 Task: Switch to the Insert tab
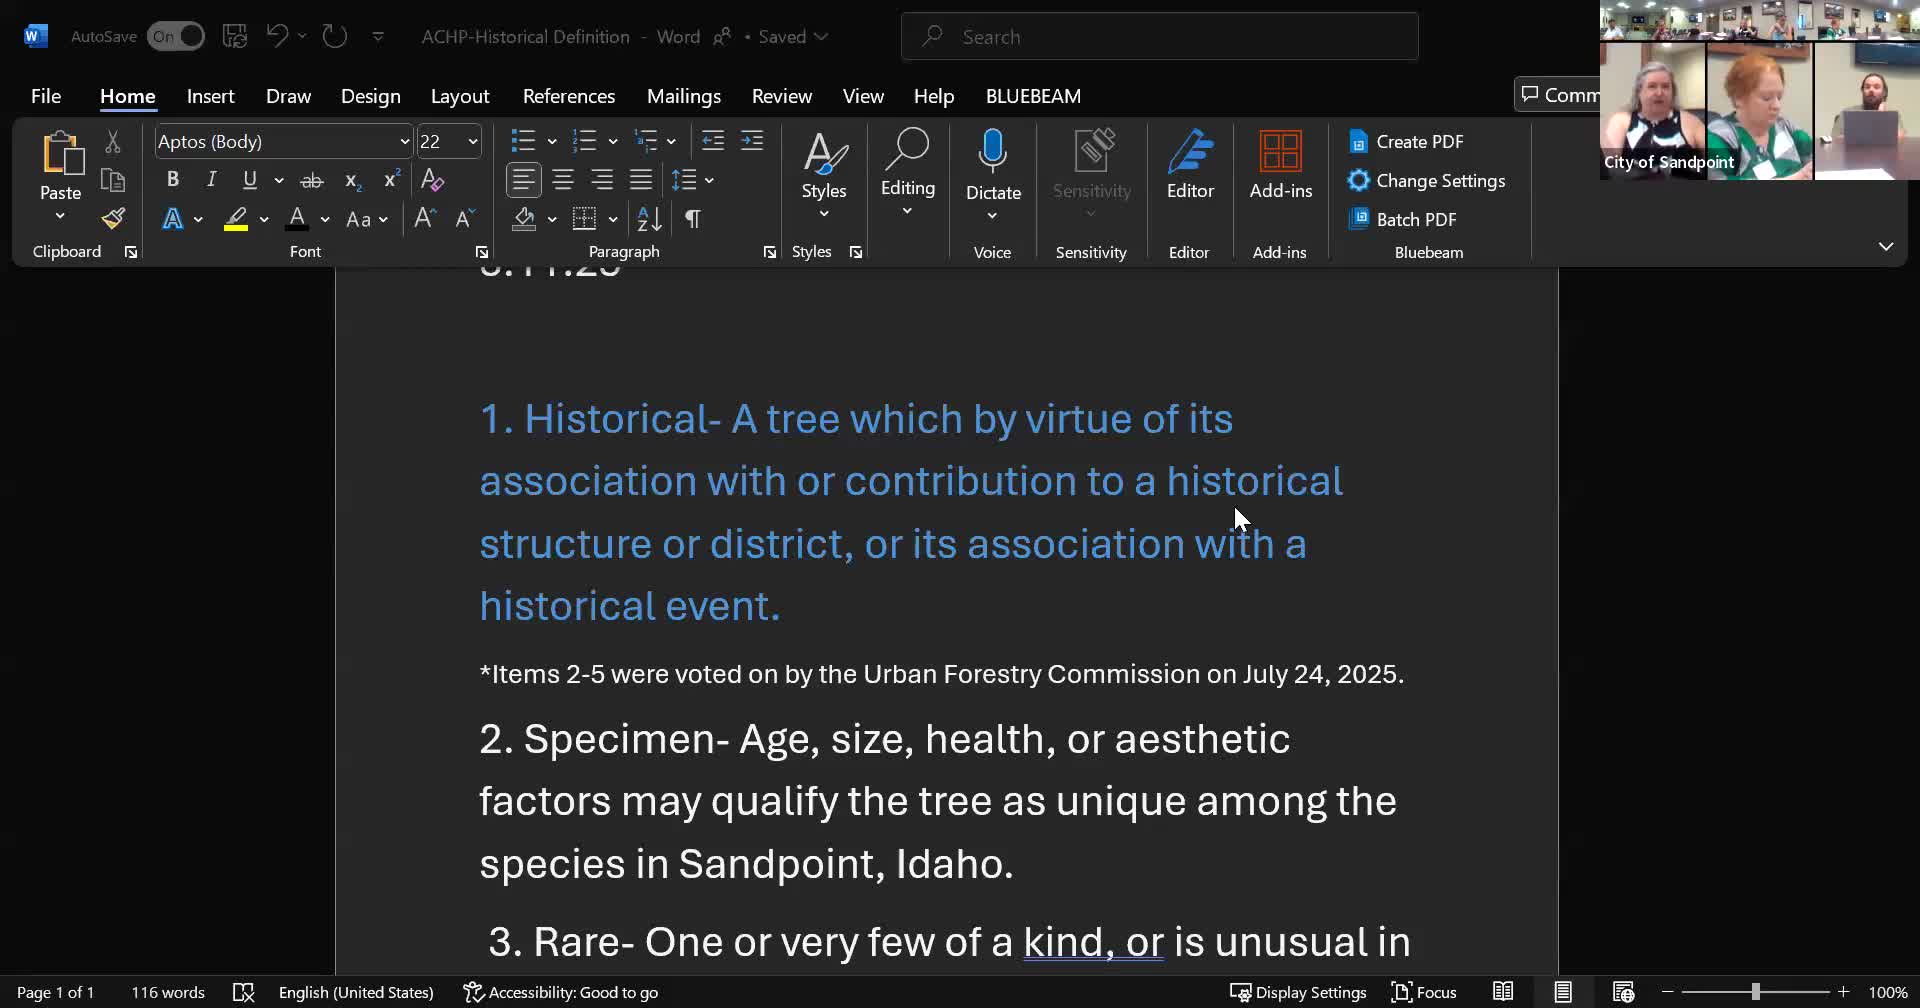[210, 96]
